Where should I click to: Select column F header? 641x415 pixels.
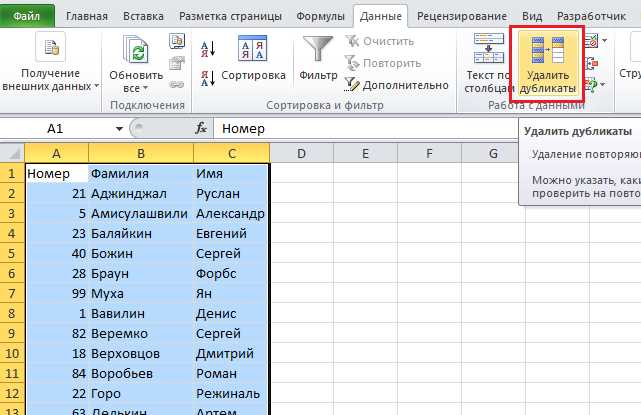(429, 153)
